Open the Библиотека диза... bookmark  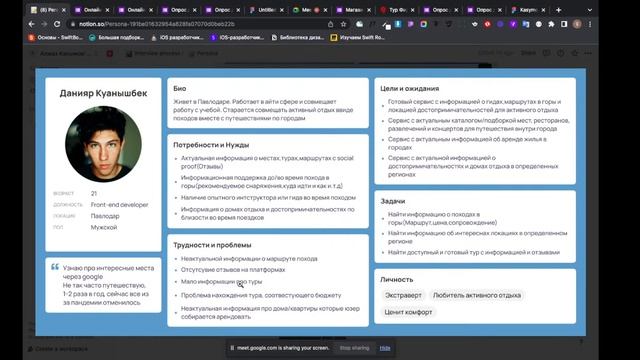tap(298, 37)
